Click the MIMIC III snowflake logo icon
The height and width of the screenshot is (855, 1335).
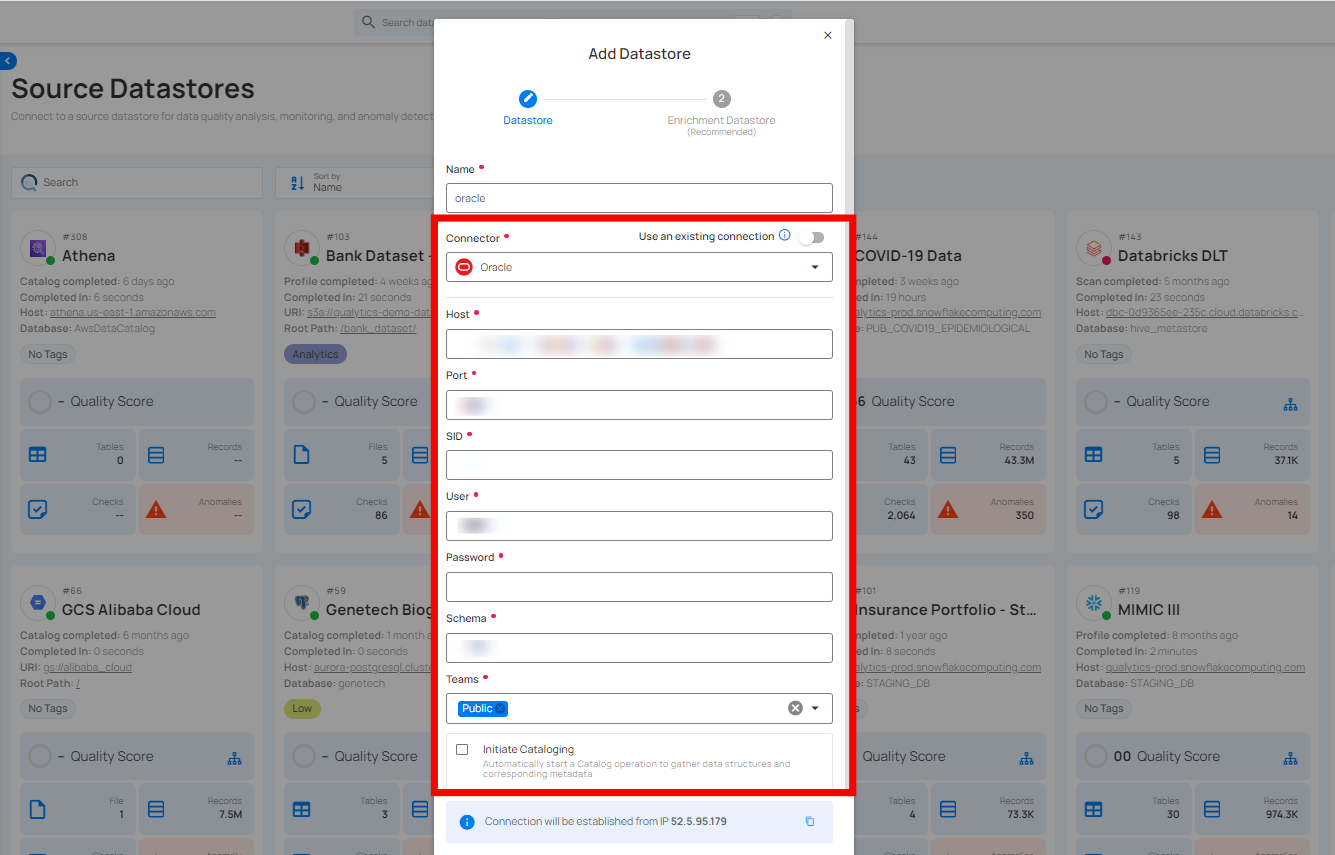click(x=1094, y=602)
